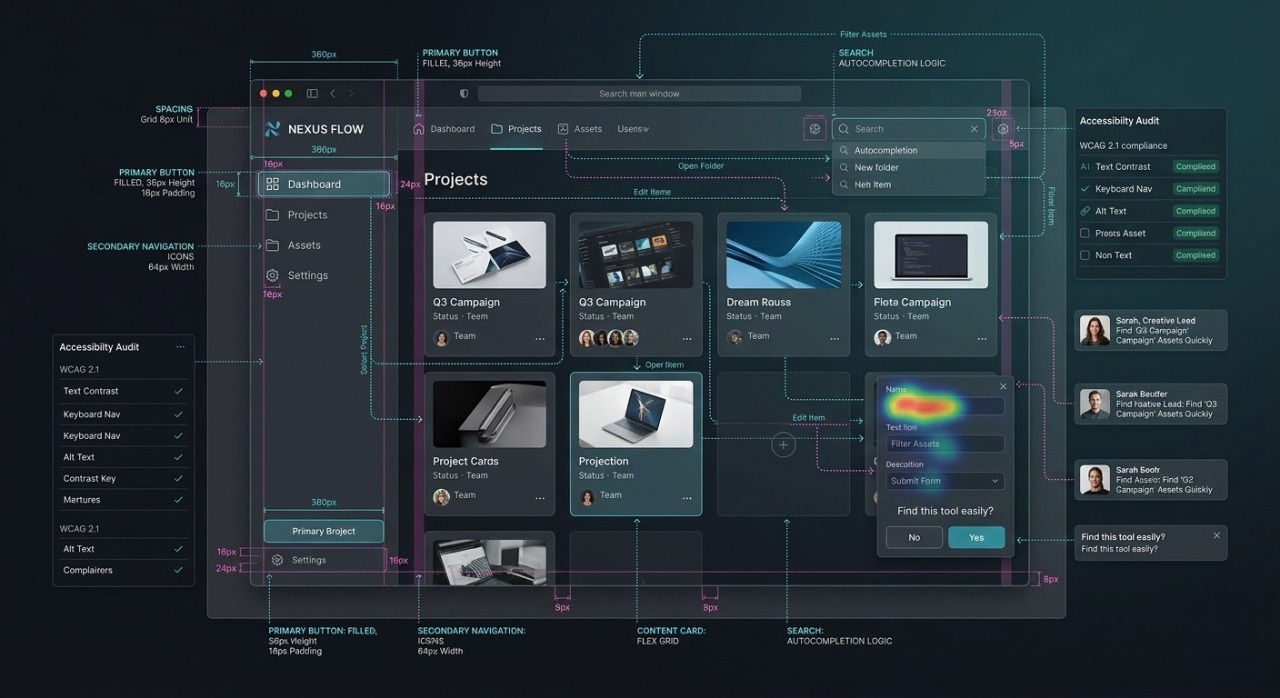Clear the Search field with its X icon
This screenshot has width=1280, height=698.
(974, 129)
